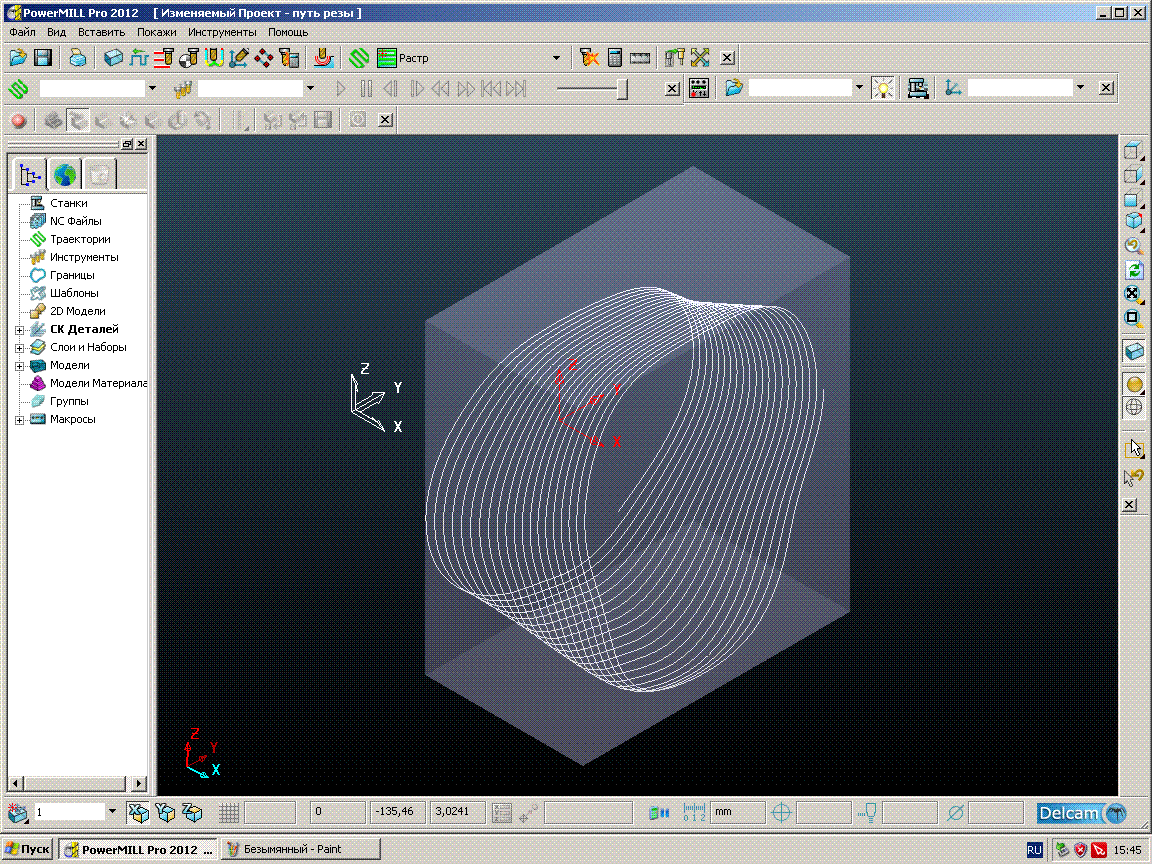
Task: Toggle the block shading icon on right toolbar
Action: (1134, 352)
